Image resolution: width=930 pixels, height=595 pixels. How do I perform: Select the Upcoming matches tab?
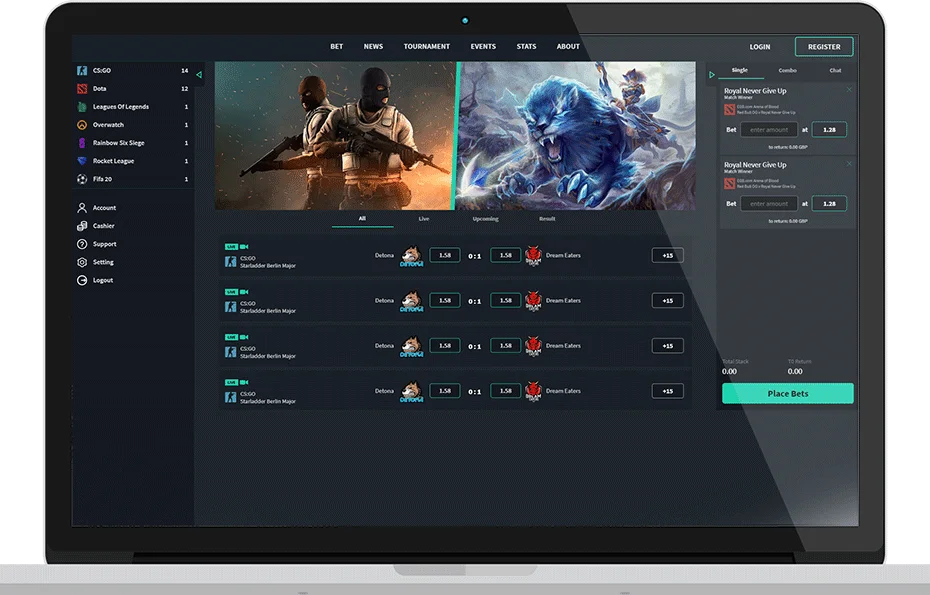pyautogui.click(x=485, y=219)
